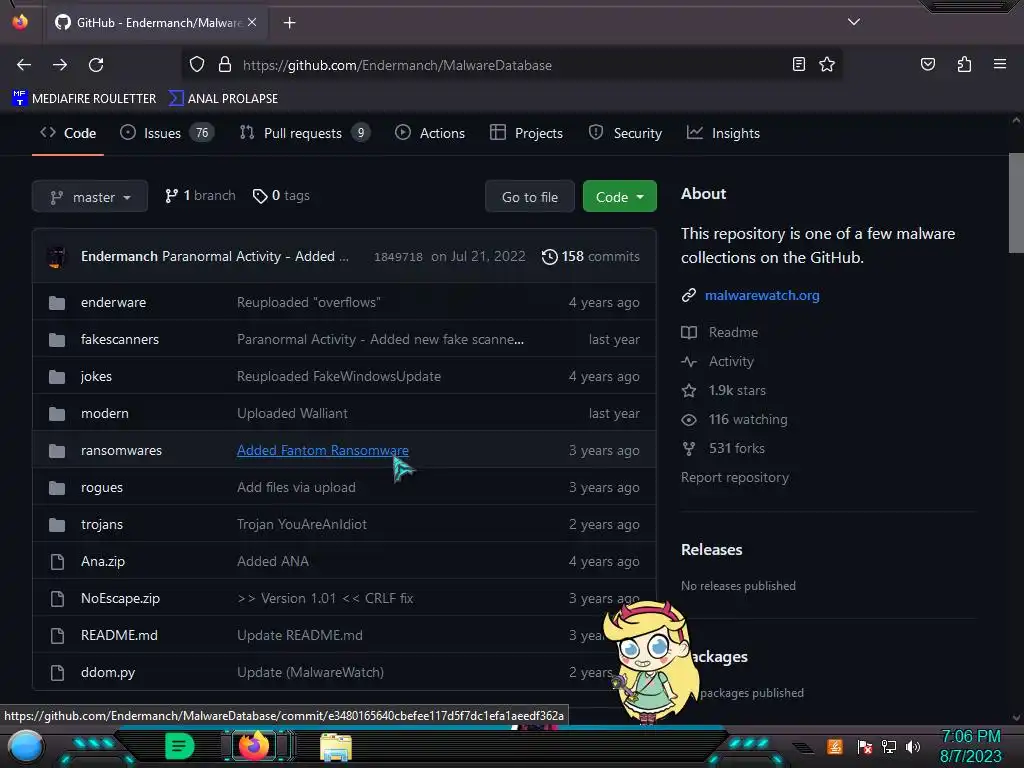The height and width of the screenshot is (768, 1024).
Task: Open the ransomwares folder
Action: (x=121, y=451)
